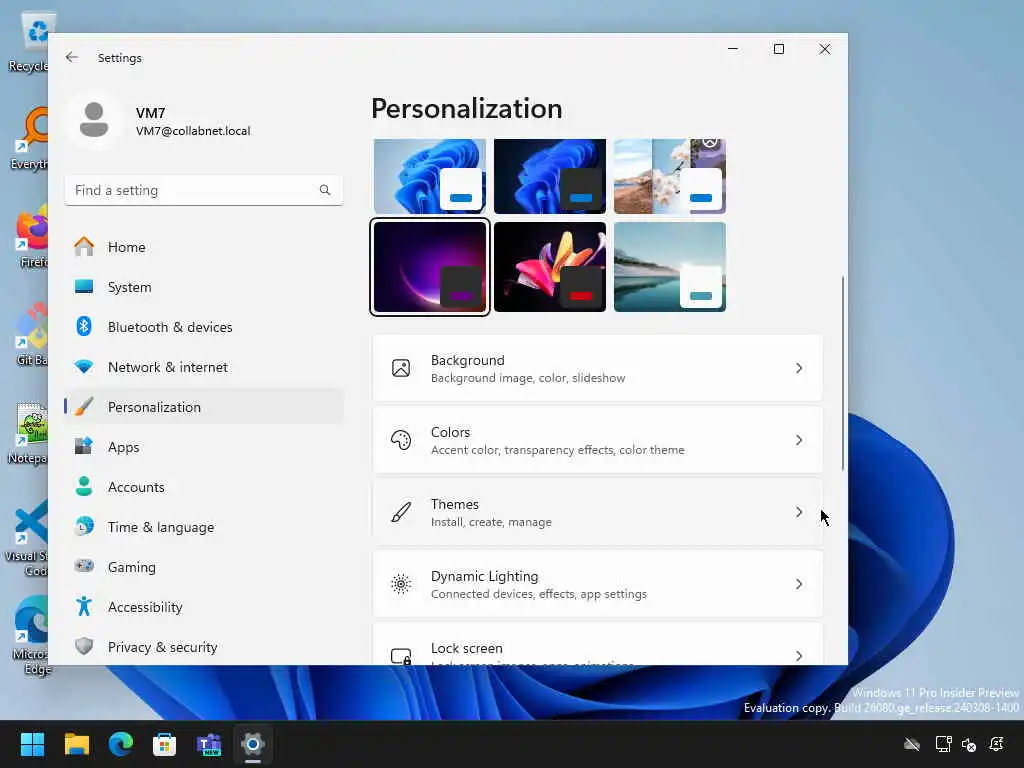Select the Apps category label

coord(123,447)
